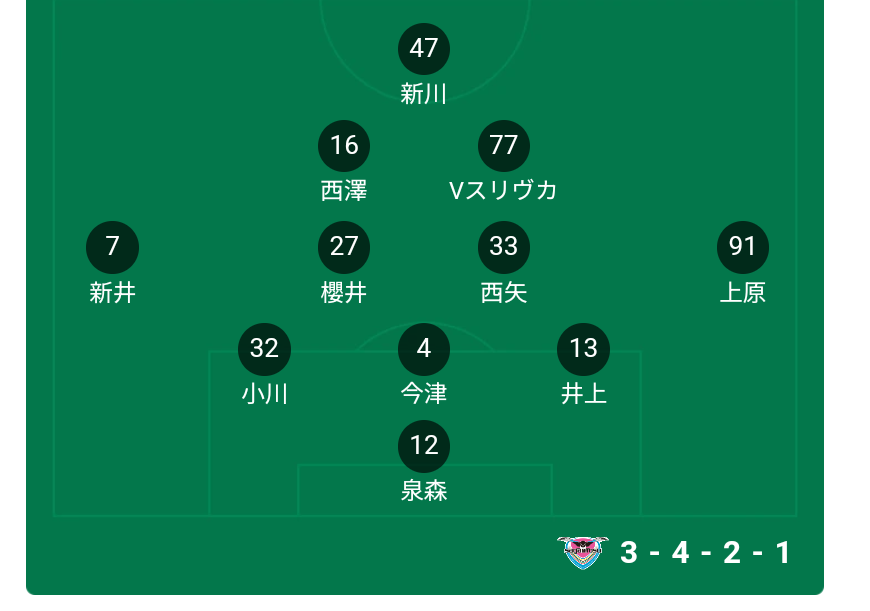Open goalkeeper badge number 12

[424, 446]
